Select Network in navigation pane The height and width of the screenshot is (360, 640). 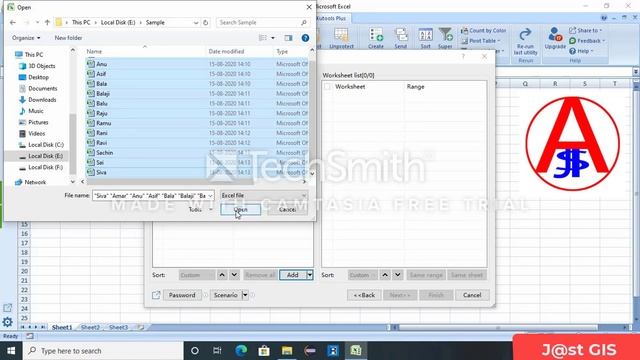pyautogui.click(x=35, y=182)
